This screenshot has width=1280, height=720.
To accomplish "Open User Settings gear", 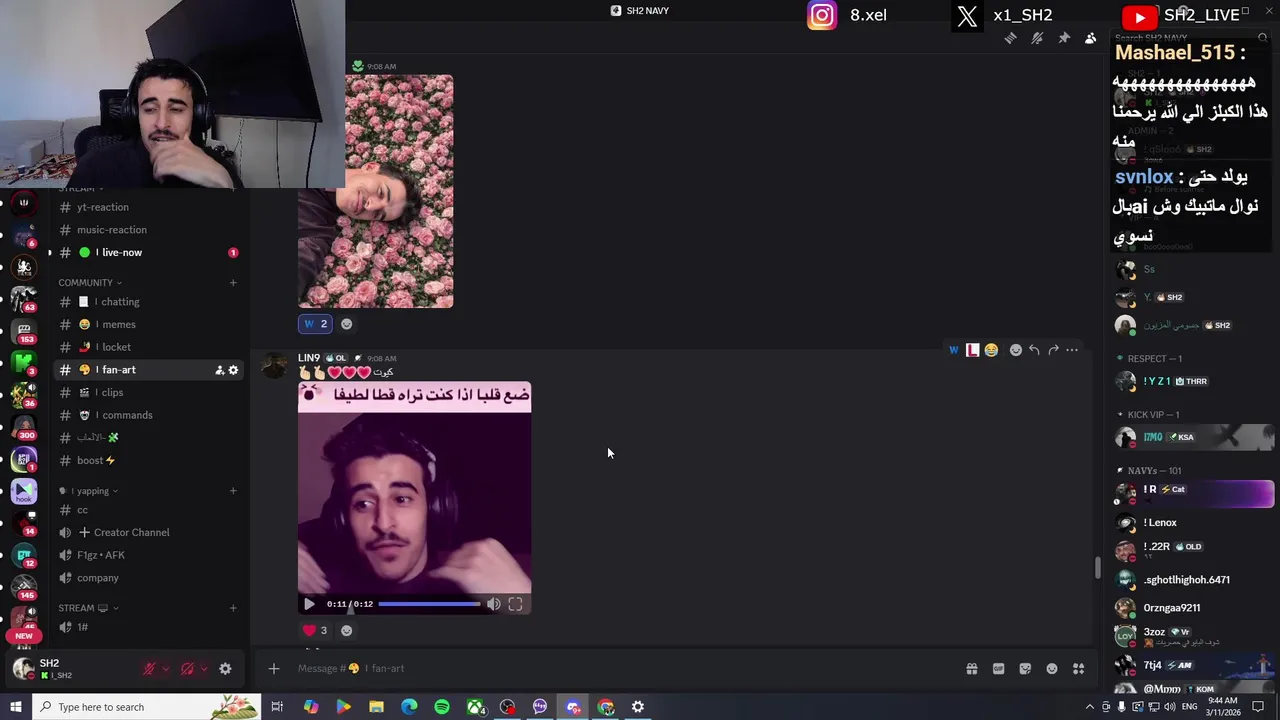I will (x=225, y=669).
